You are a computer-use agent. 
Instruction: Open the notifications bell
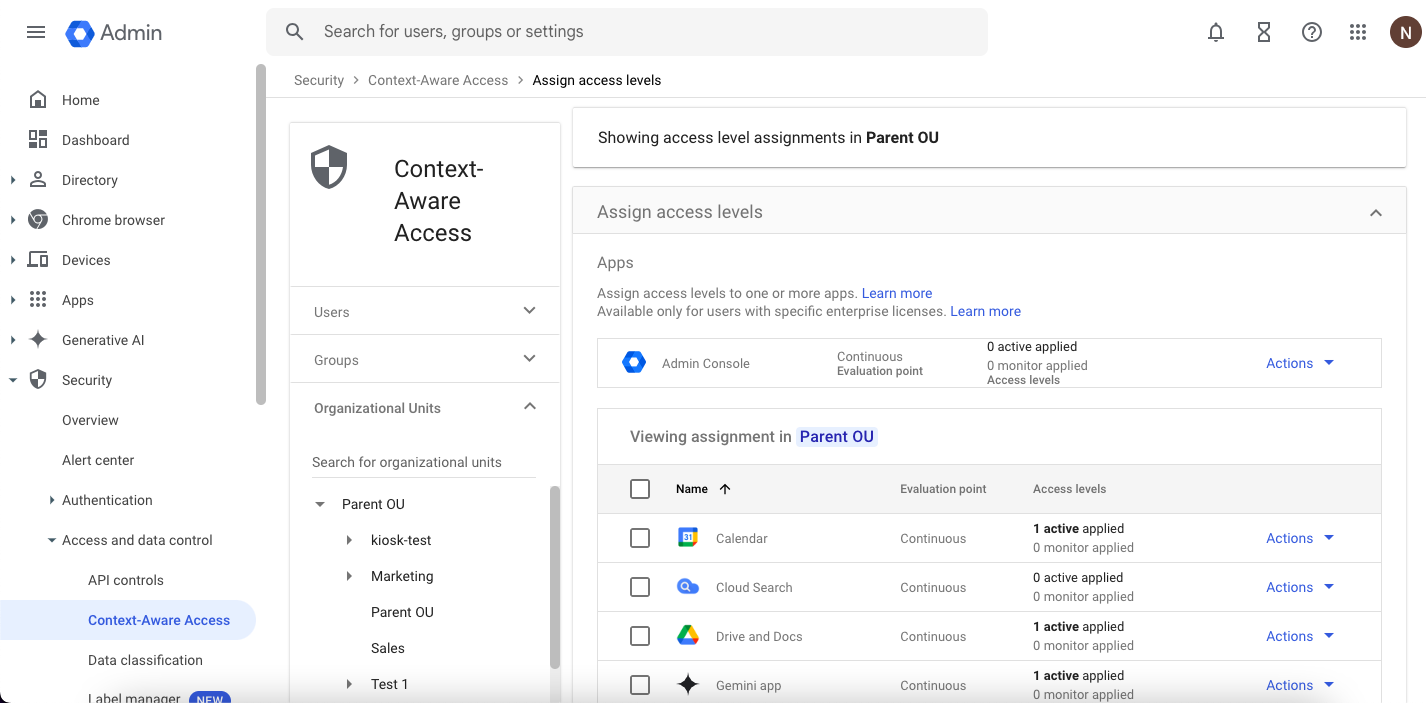tap(1216, 32)
